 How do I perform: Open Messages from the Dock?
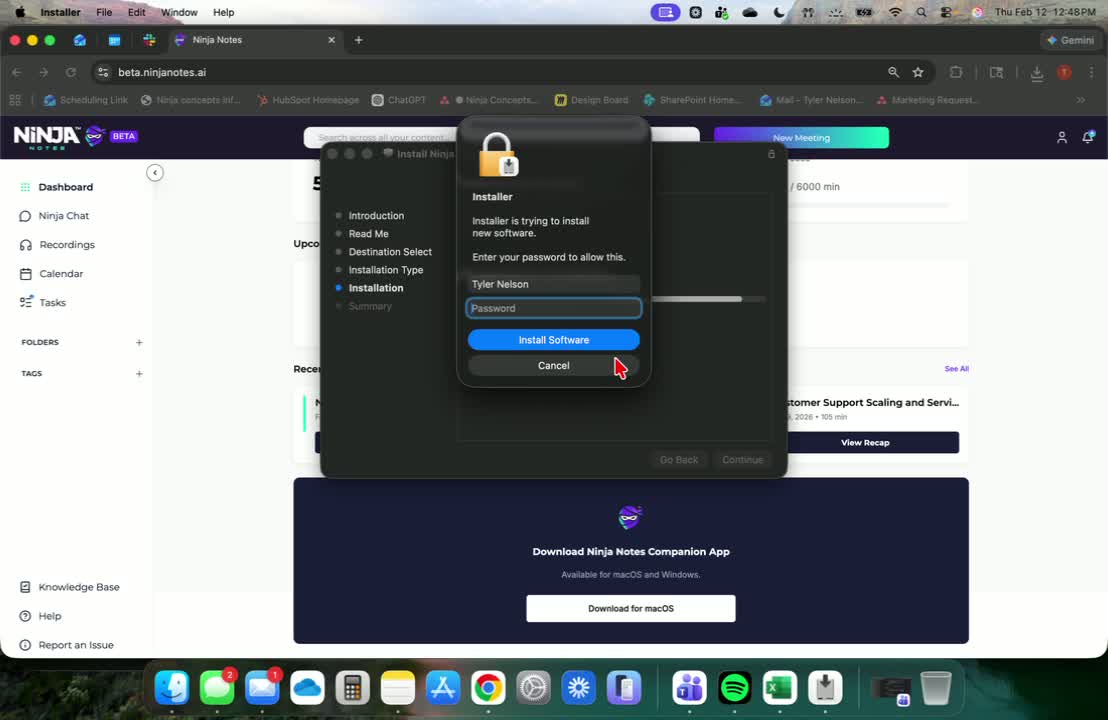[x=217, y=687]
